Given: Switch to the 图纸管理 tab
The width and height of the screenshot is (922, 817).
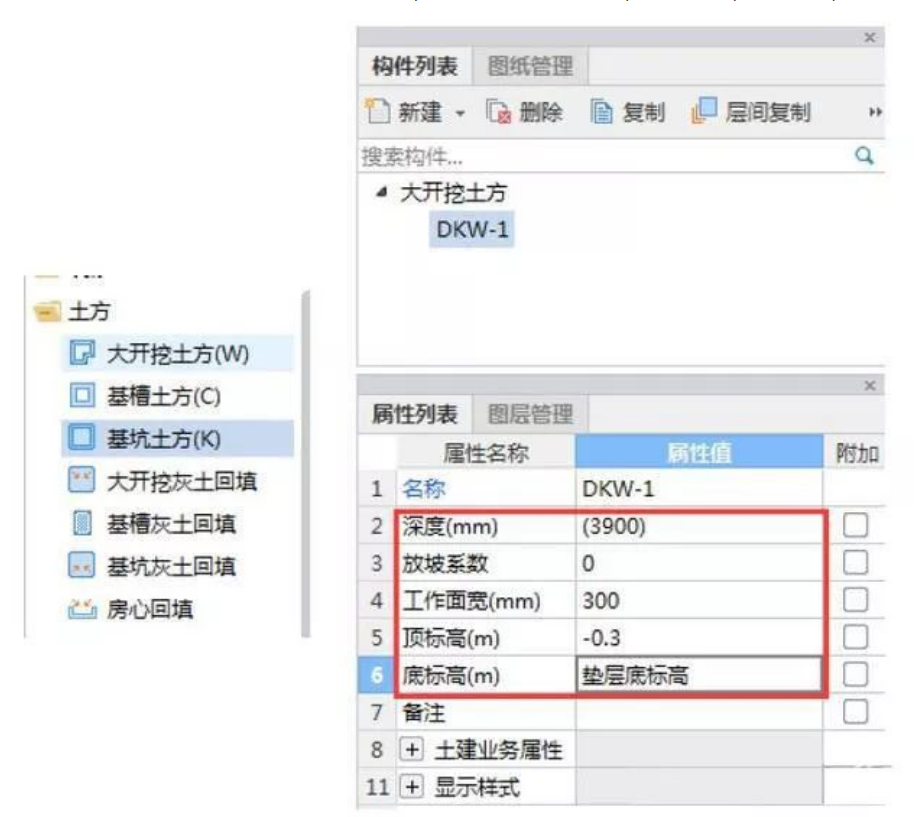Looking at the screenshot, I should pyautogui.click(x=530, y=68).
